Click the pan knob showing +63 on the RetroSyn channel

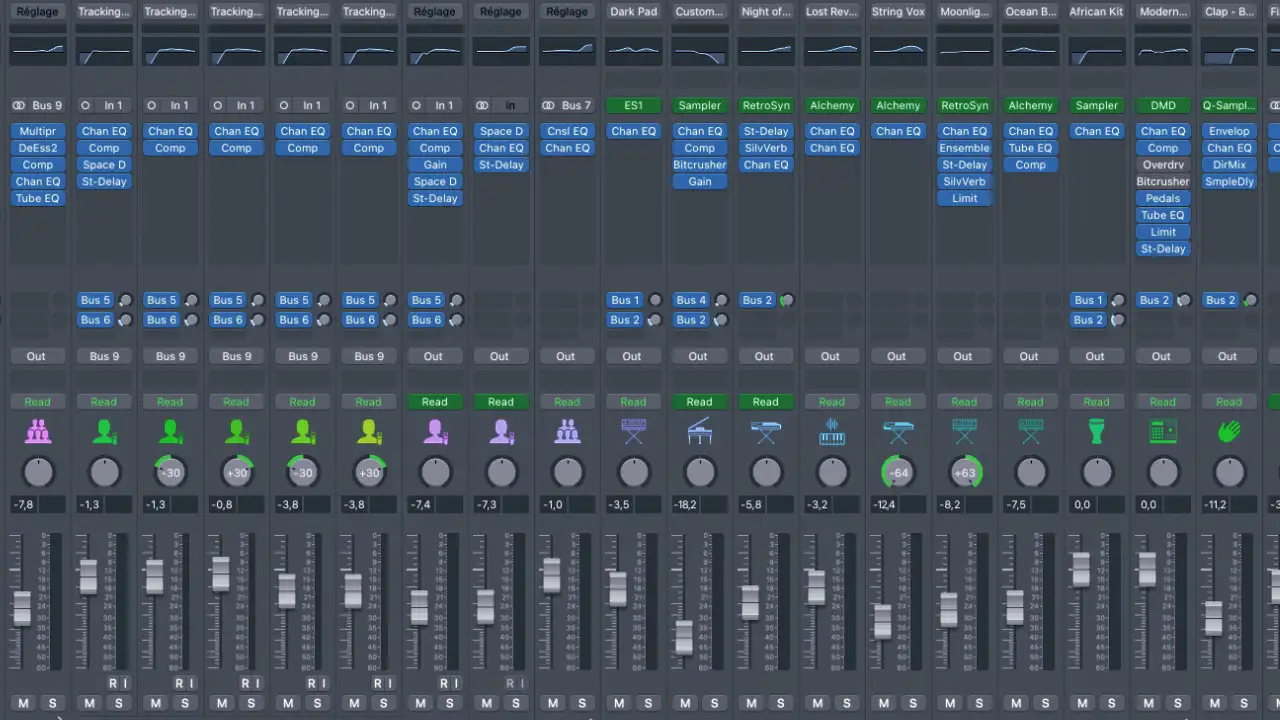click(964, 472)
